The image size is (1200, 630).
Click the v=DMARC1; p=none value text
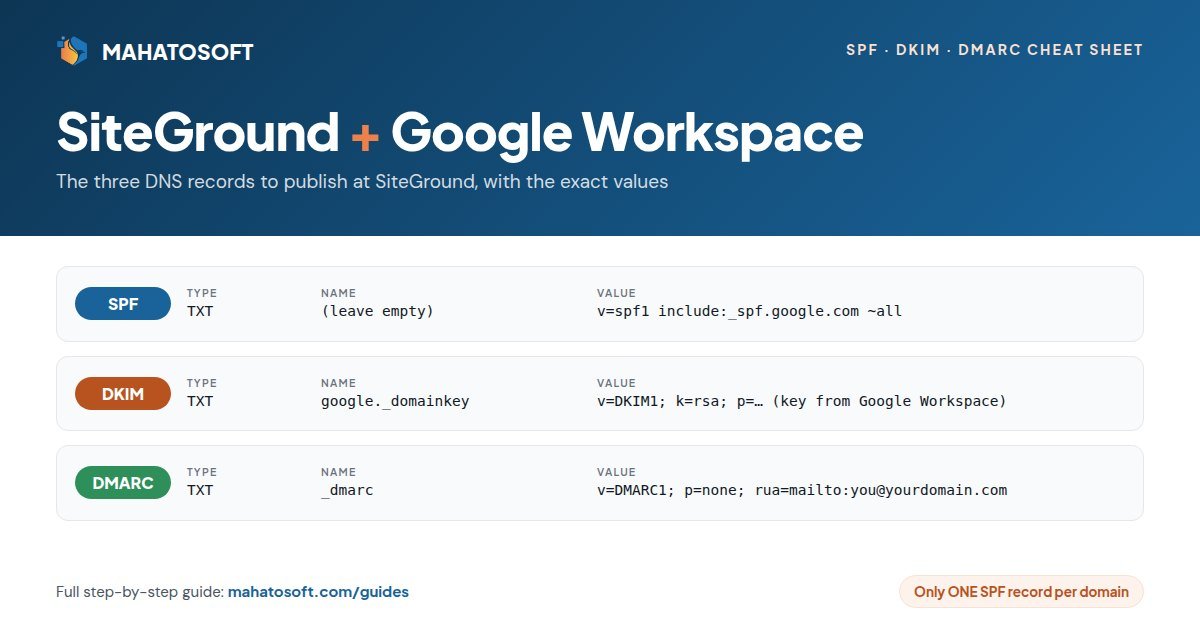point(801,490)
